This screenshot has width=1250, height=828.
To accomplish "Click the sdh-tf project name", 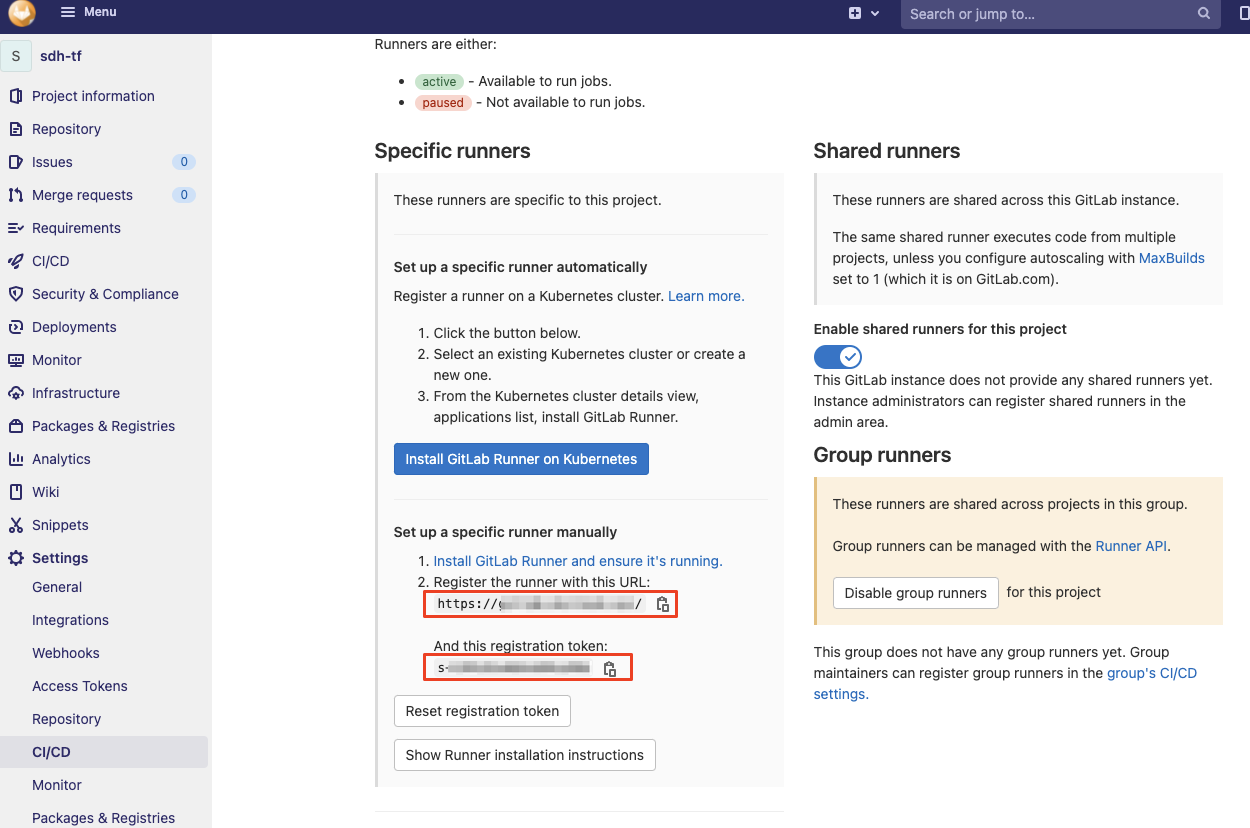I will [61, 56].
